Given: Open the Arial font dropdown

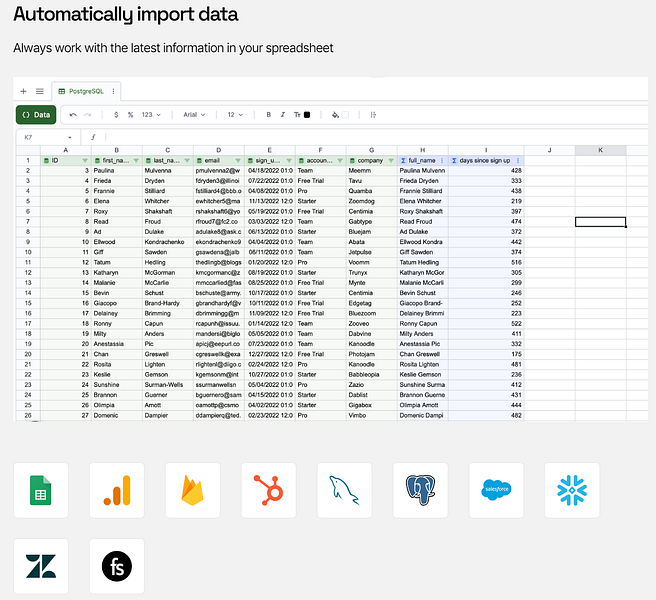Looking at the screenshot, I should [x=194, y=115].
